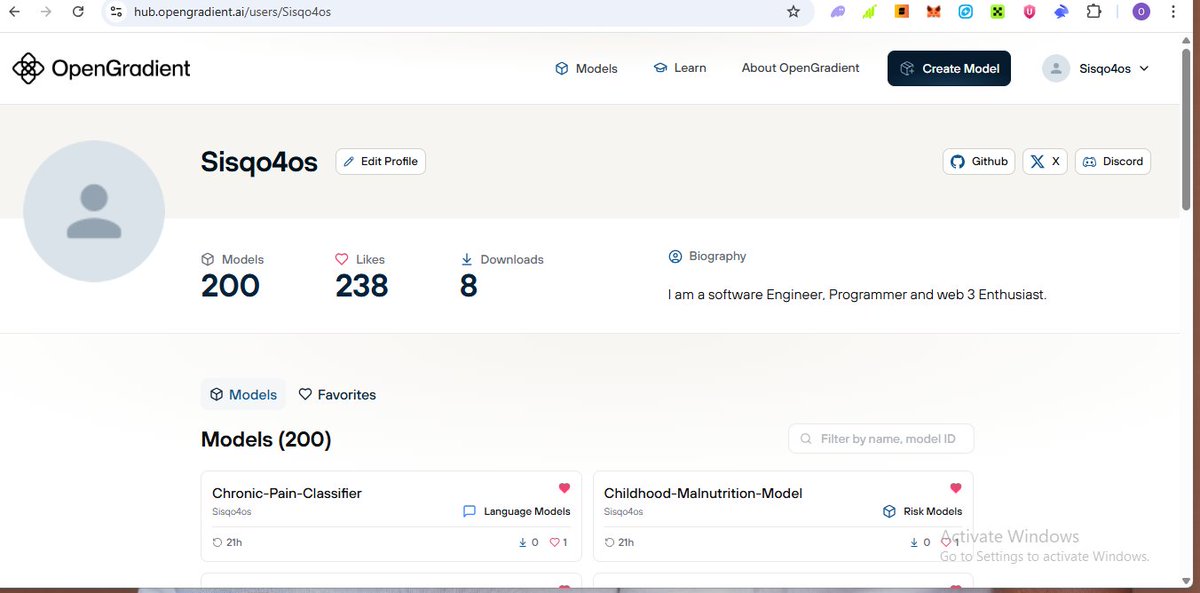Image resolution: width=1200 pixels, height=593 pixels.
Task: Expand the Sisqo4os account dropdown
Action: [x=1096, y=68]
